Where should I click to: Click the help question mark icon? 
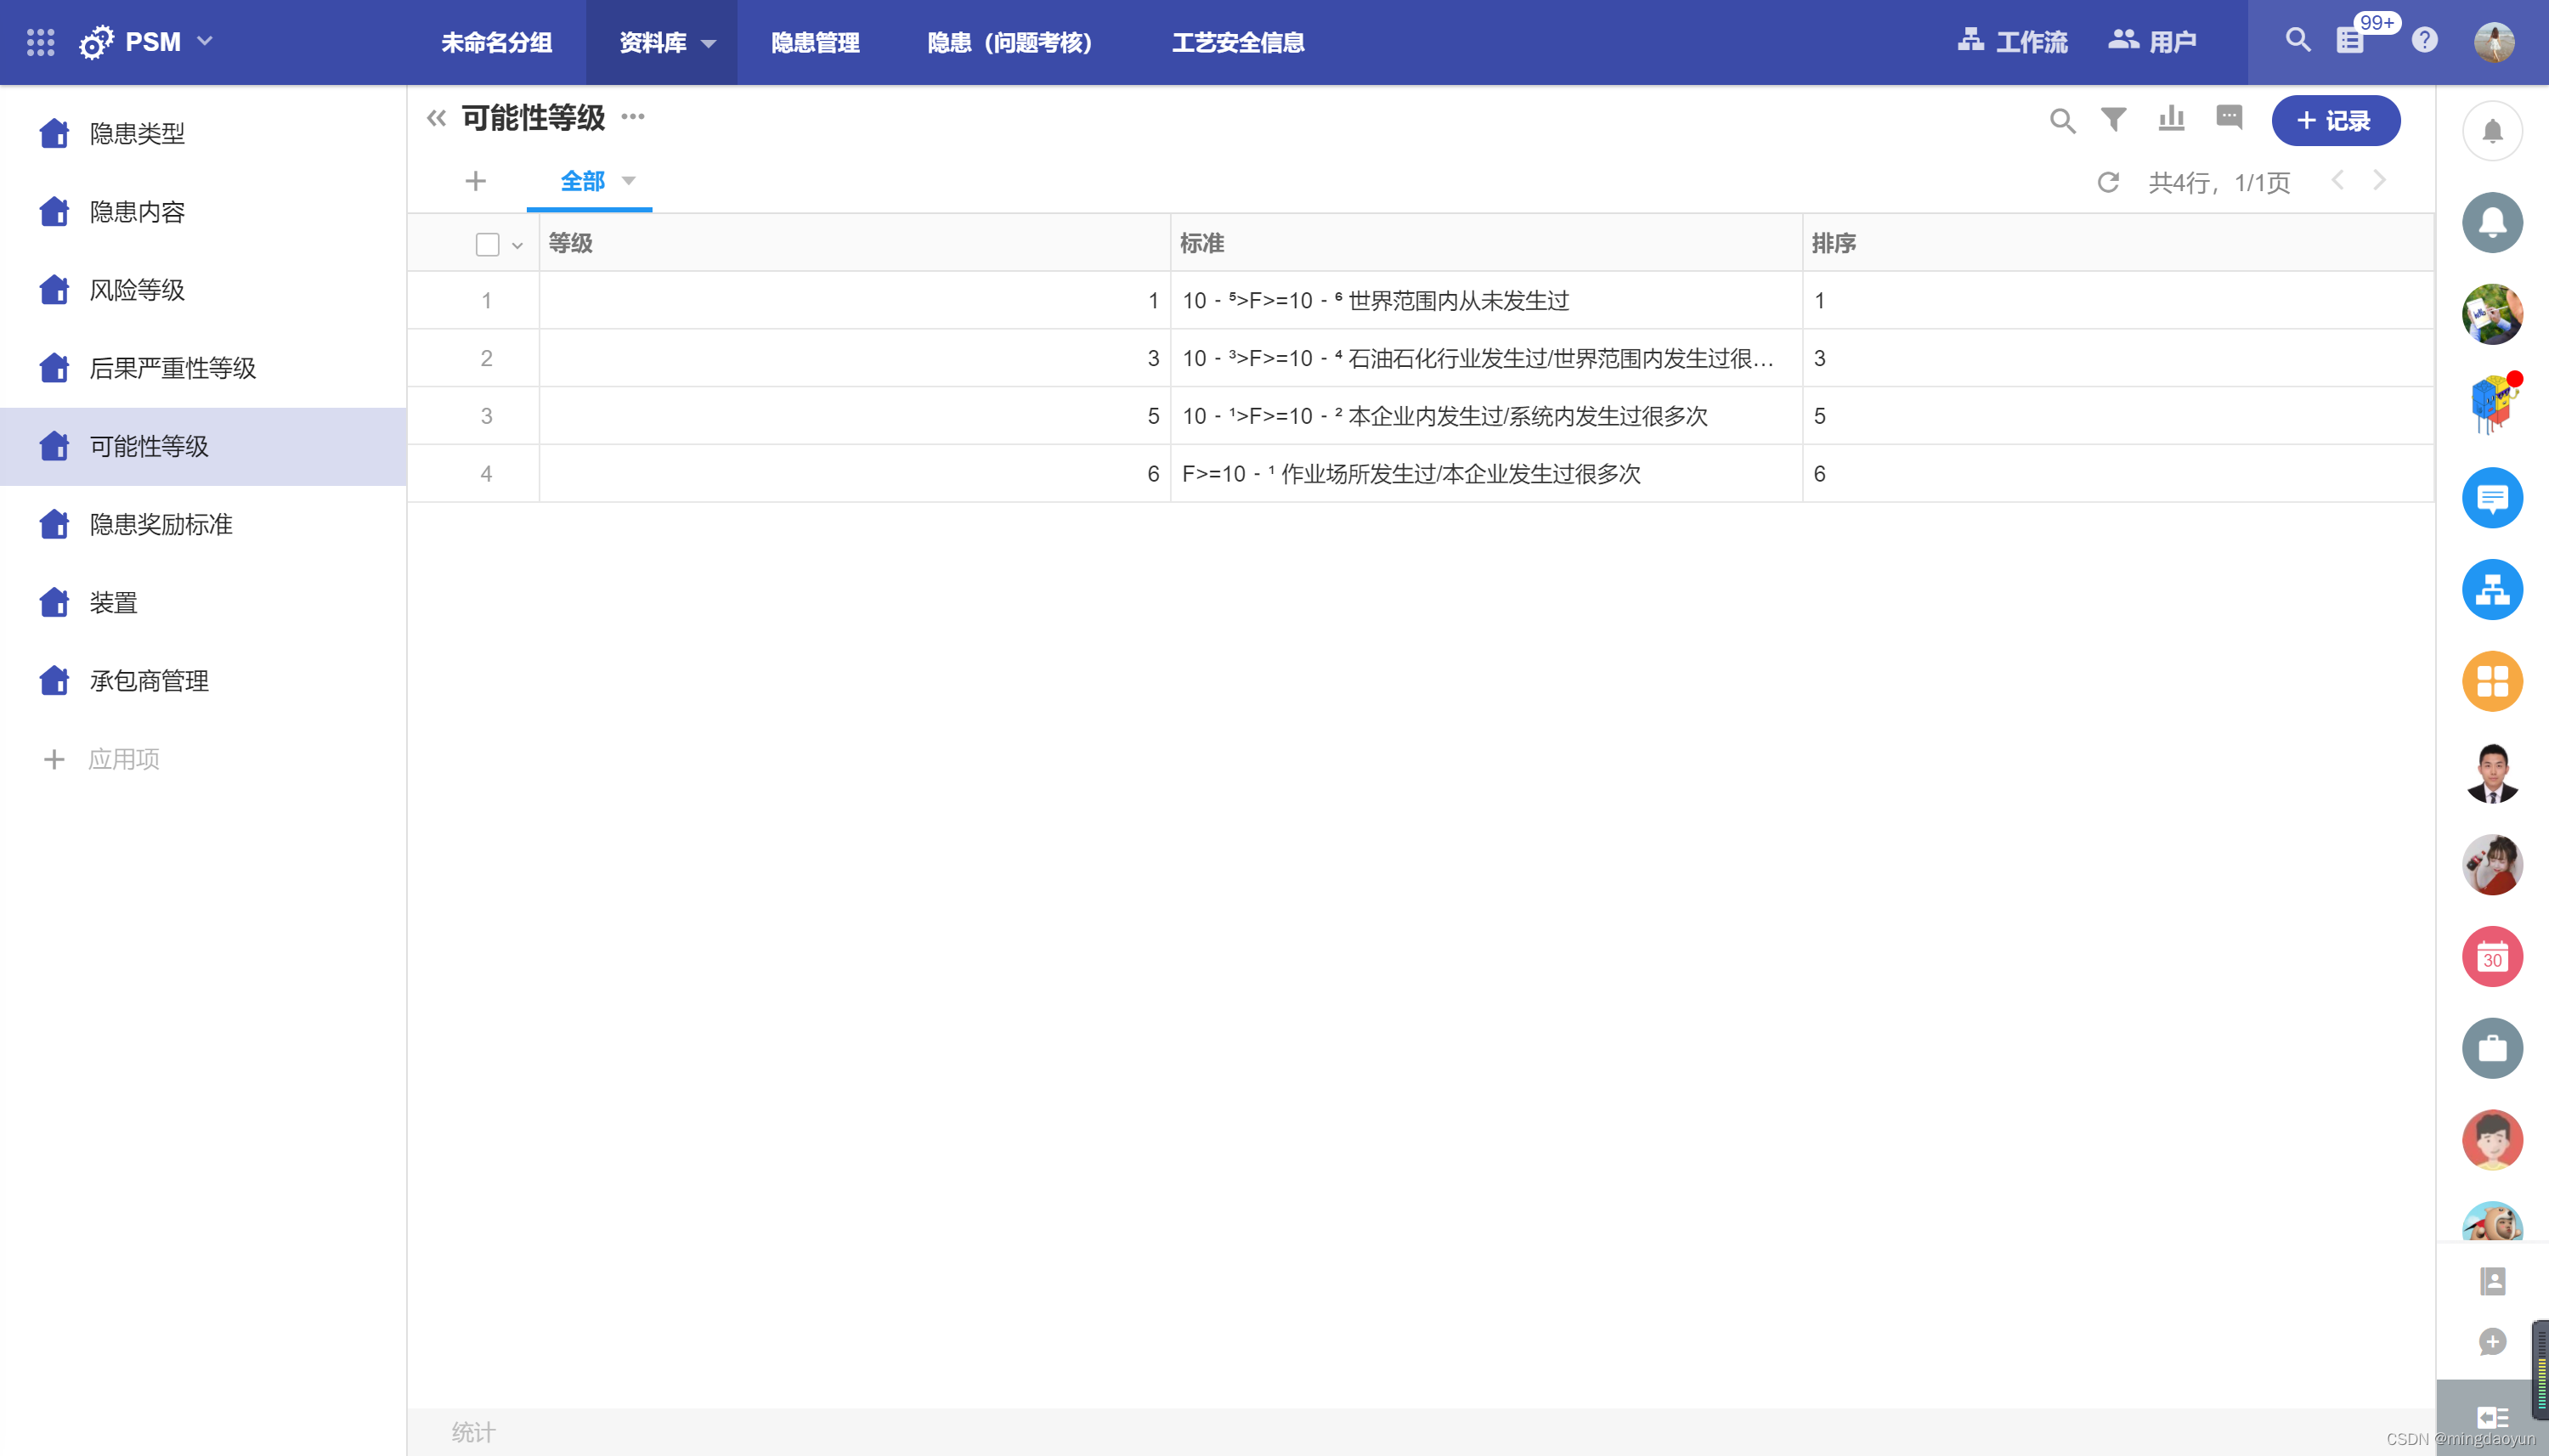(2424, 41)
